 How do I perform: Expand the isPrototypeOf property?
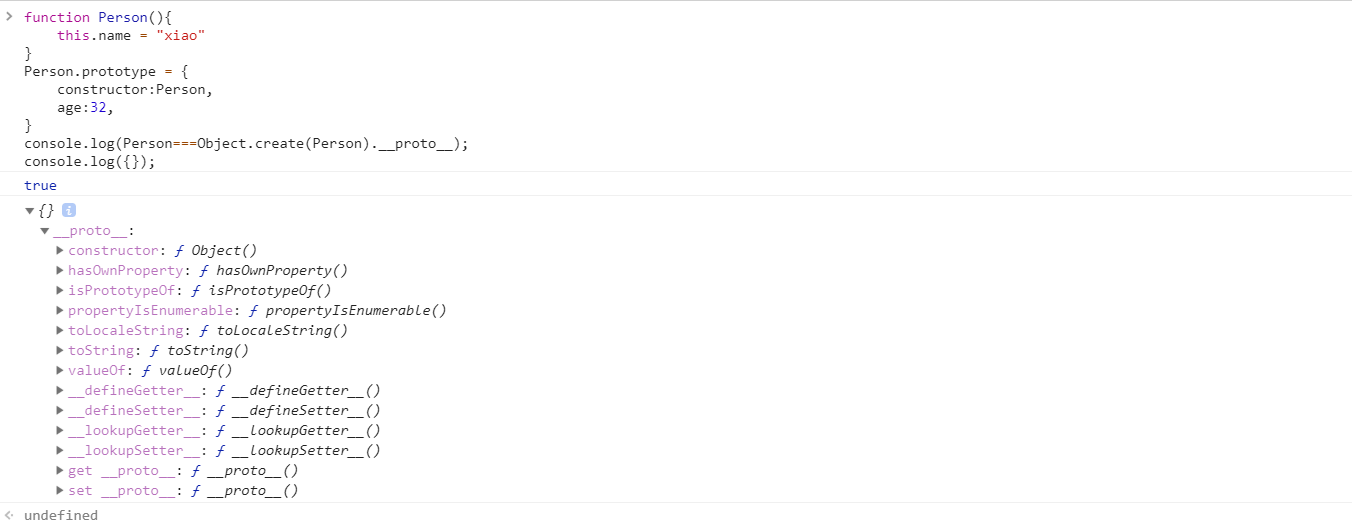[x=60, y=291]
